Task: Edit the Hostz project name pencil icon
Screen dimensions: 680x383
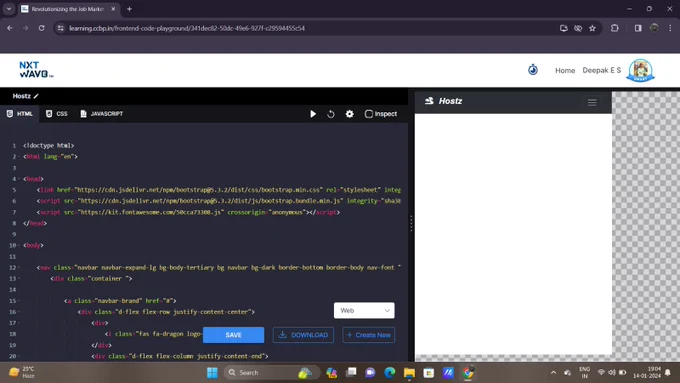Action: [x=36, y=96]
